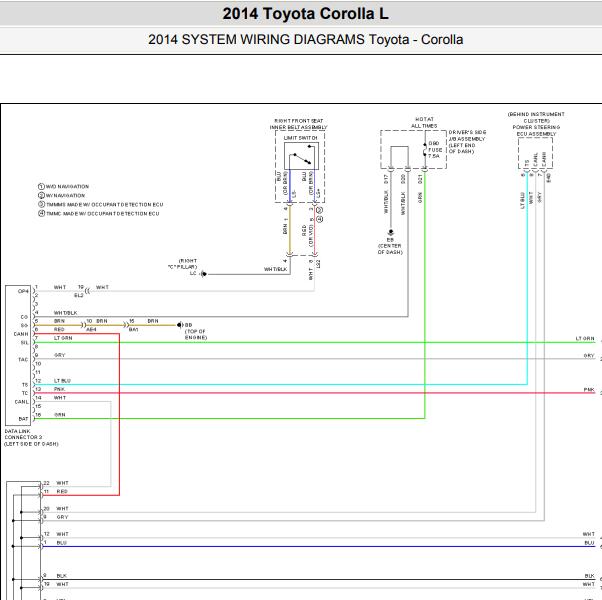Select the LT GRN wire label at pin 7
The width and height of the screenshot is (602, 600).
click(x=63, y=338)
